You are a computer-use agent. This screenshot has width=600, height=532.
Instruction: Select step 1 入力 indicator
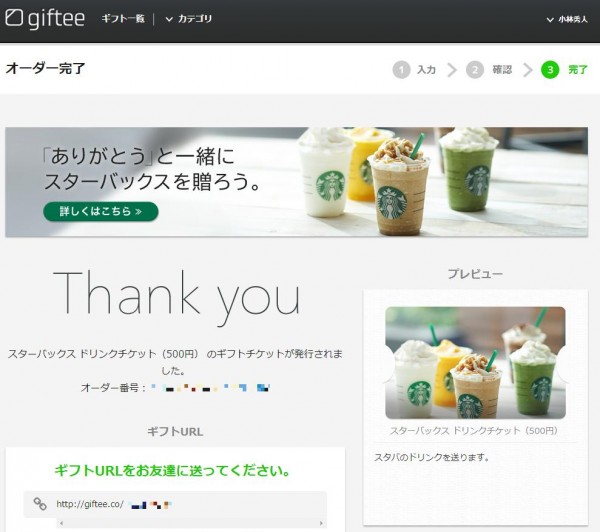click(x=414, y=70)
